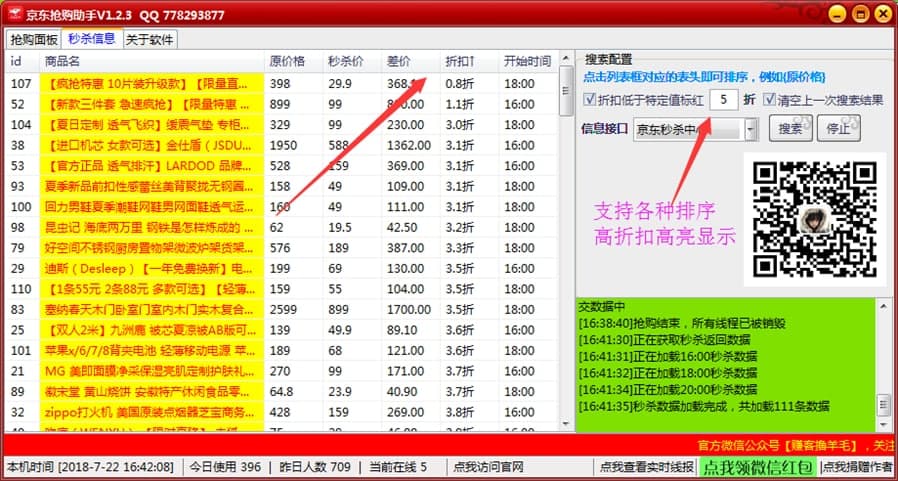Sort by the id column header
This screenshot has width=898, height=481.
[22, 61]
